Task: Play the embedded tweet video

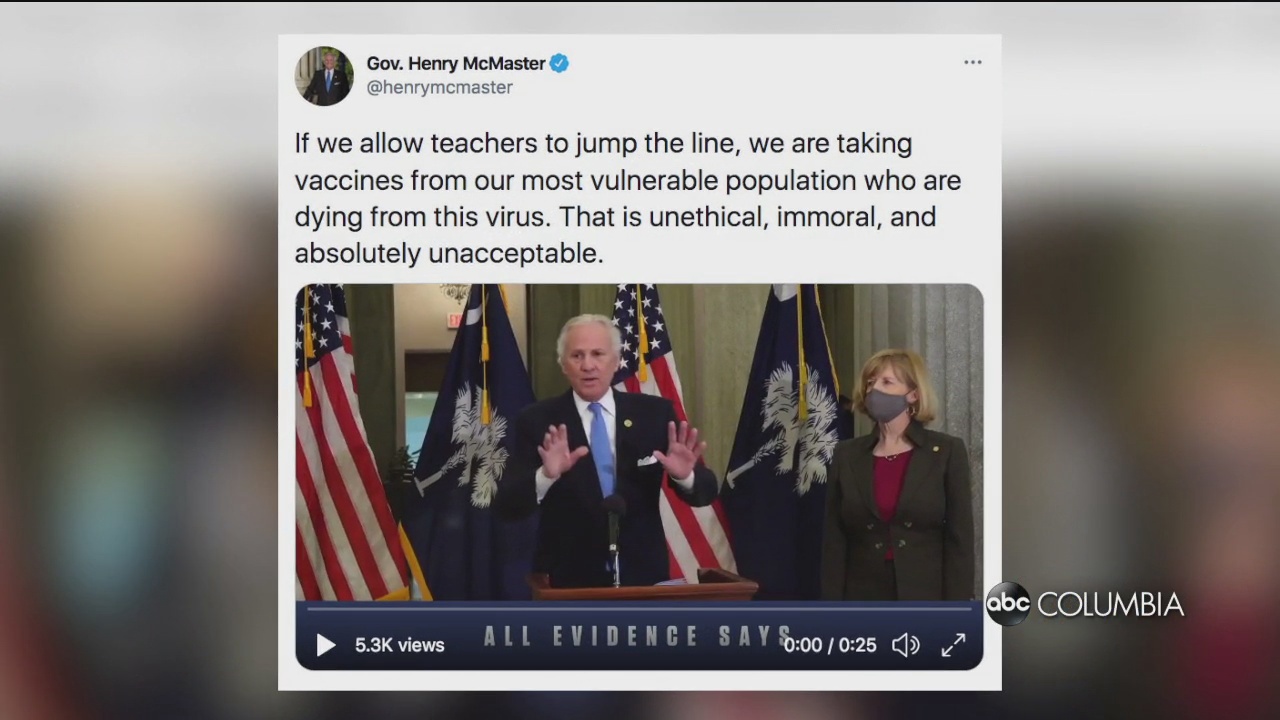Action: click(326, 645)
